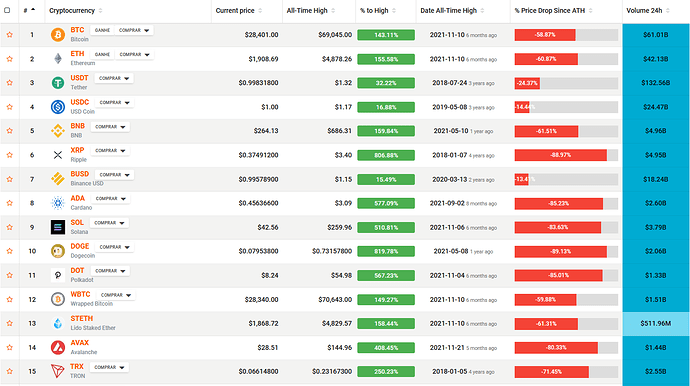Click the Bitcoin logo icon
The image size is (690, 386).
(58, 35)
